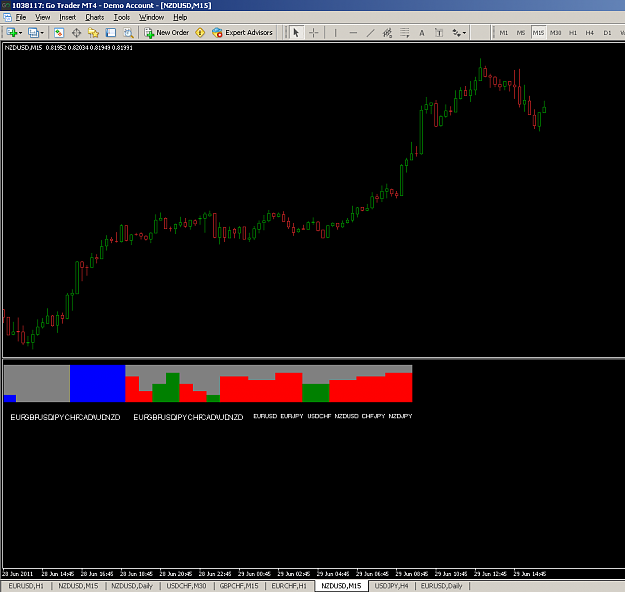This screenshot has width=625, height=592.
Task: Open the Insert menu
Action: [x=67, y=17]
